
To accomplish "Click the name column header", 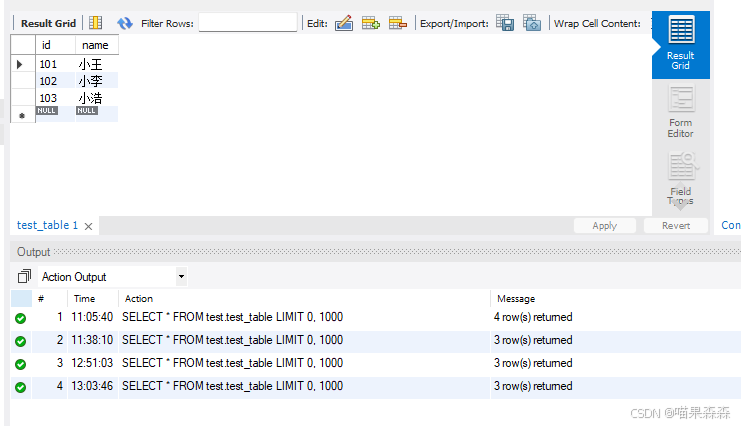I will tap(96, 45).
